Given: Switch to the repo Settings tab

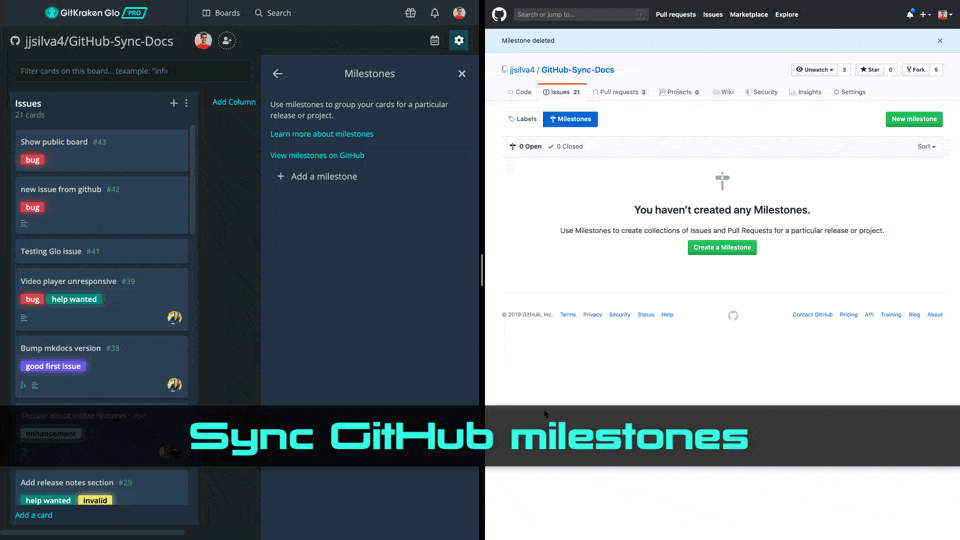Looking at the screenshot, I should (849, 92).
